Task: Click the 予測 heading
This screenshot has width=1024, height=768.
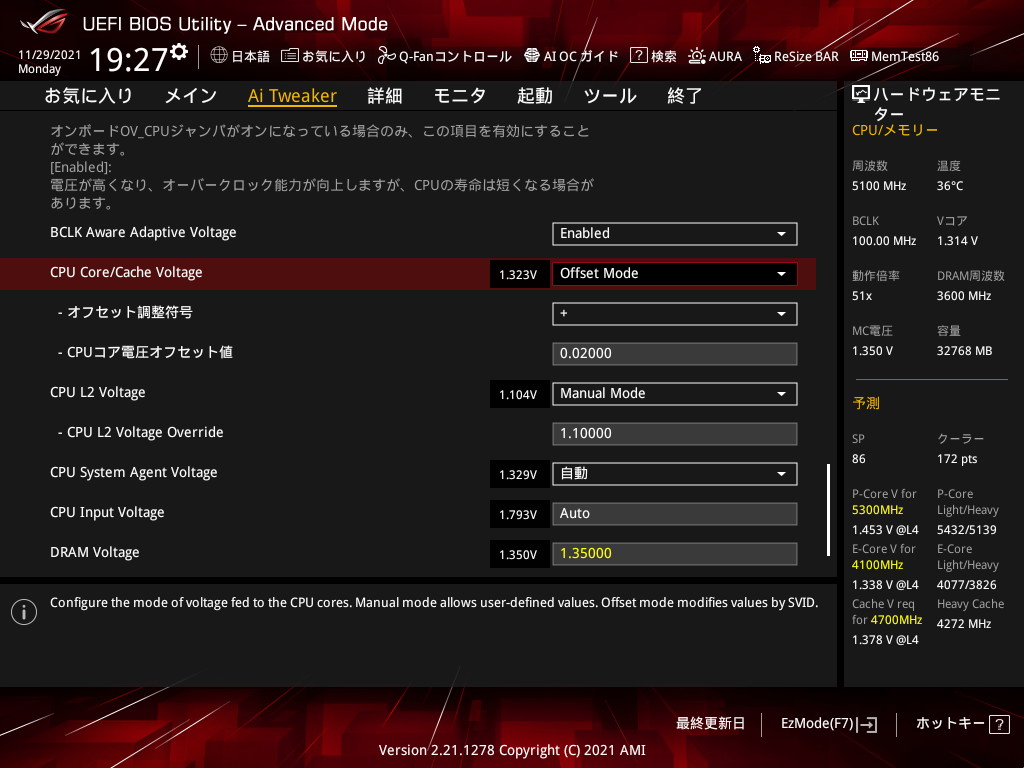Action: pos(866,403)
